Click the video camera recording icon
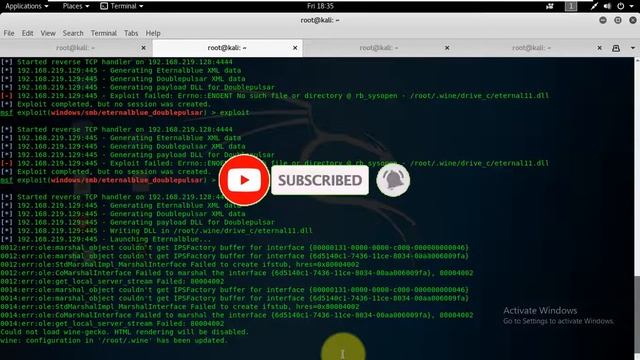The image size is (640, 360). click(550, 6)
